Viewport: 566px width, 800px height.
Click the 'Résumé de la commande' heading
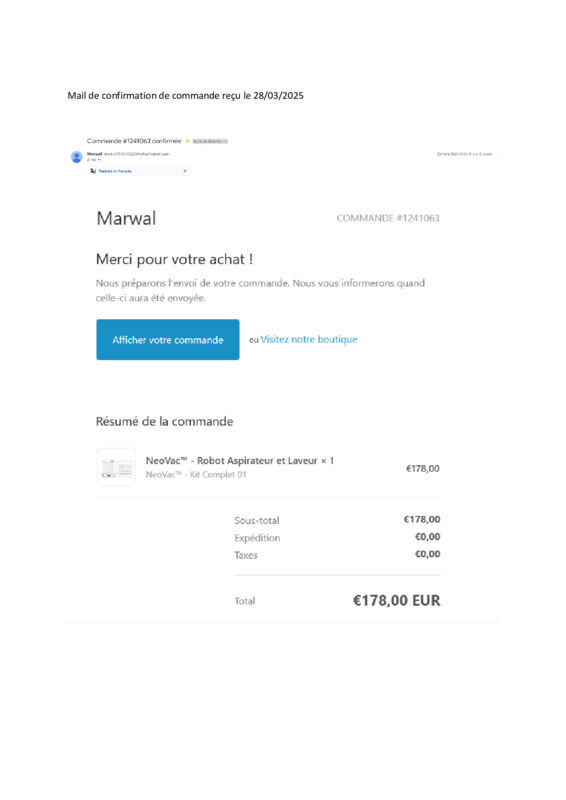[164, 421]
